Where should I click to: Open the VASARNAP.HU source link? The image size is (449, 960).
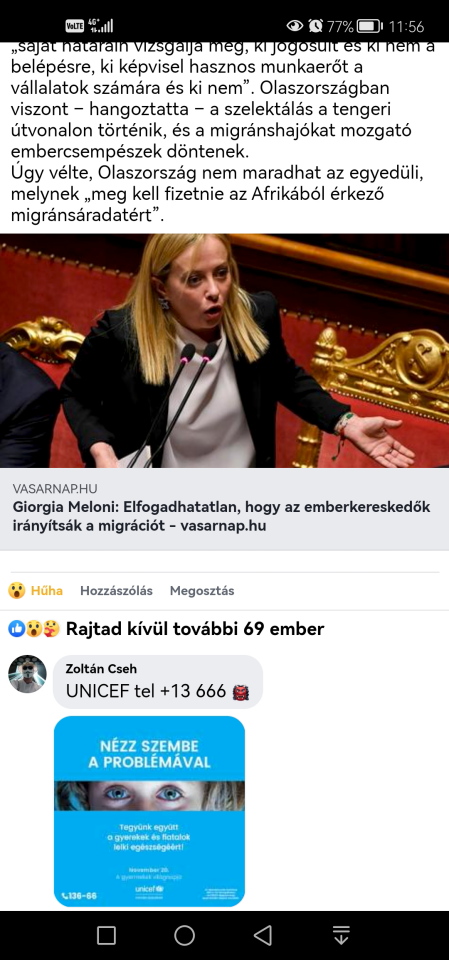[55, 489]
